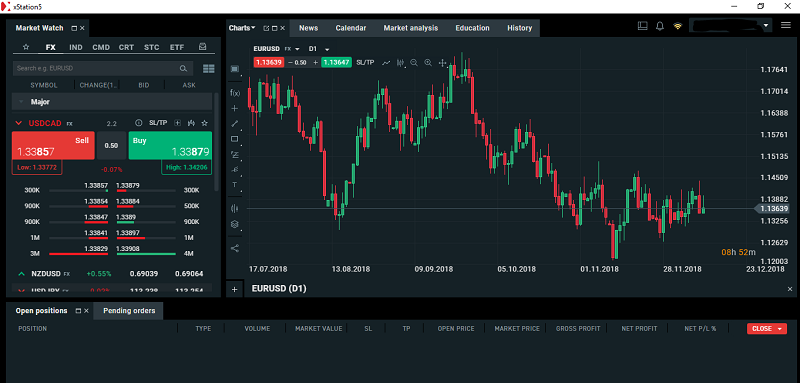Viewport: 800px width, 383px height.
Task: Select the trend line drawing tool
Action: tap(235, 123)
